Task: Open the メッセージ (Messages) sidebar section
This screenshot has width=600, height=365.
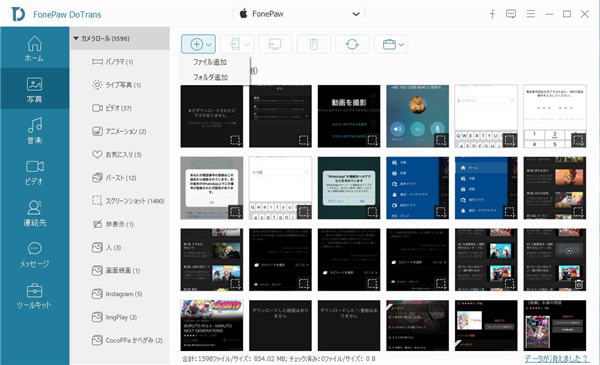Action: (x=34, y=254)
